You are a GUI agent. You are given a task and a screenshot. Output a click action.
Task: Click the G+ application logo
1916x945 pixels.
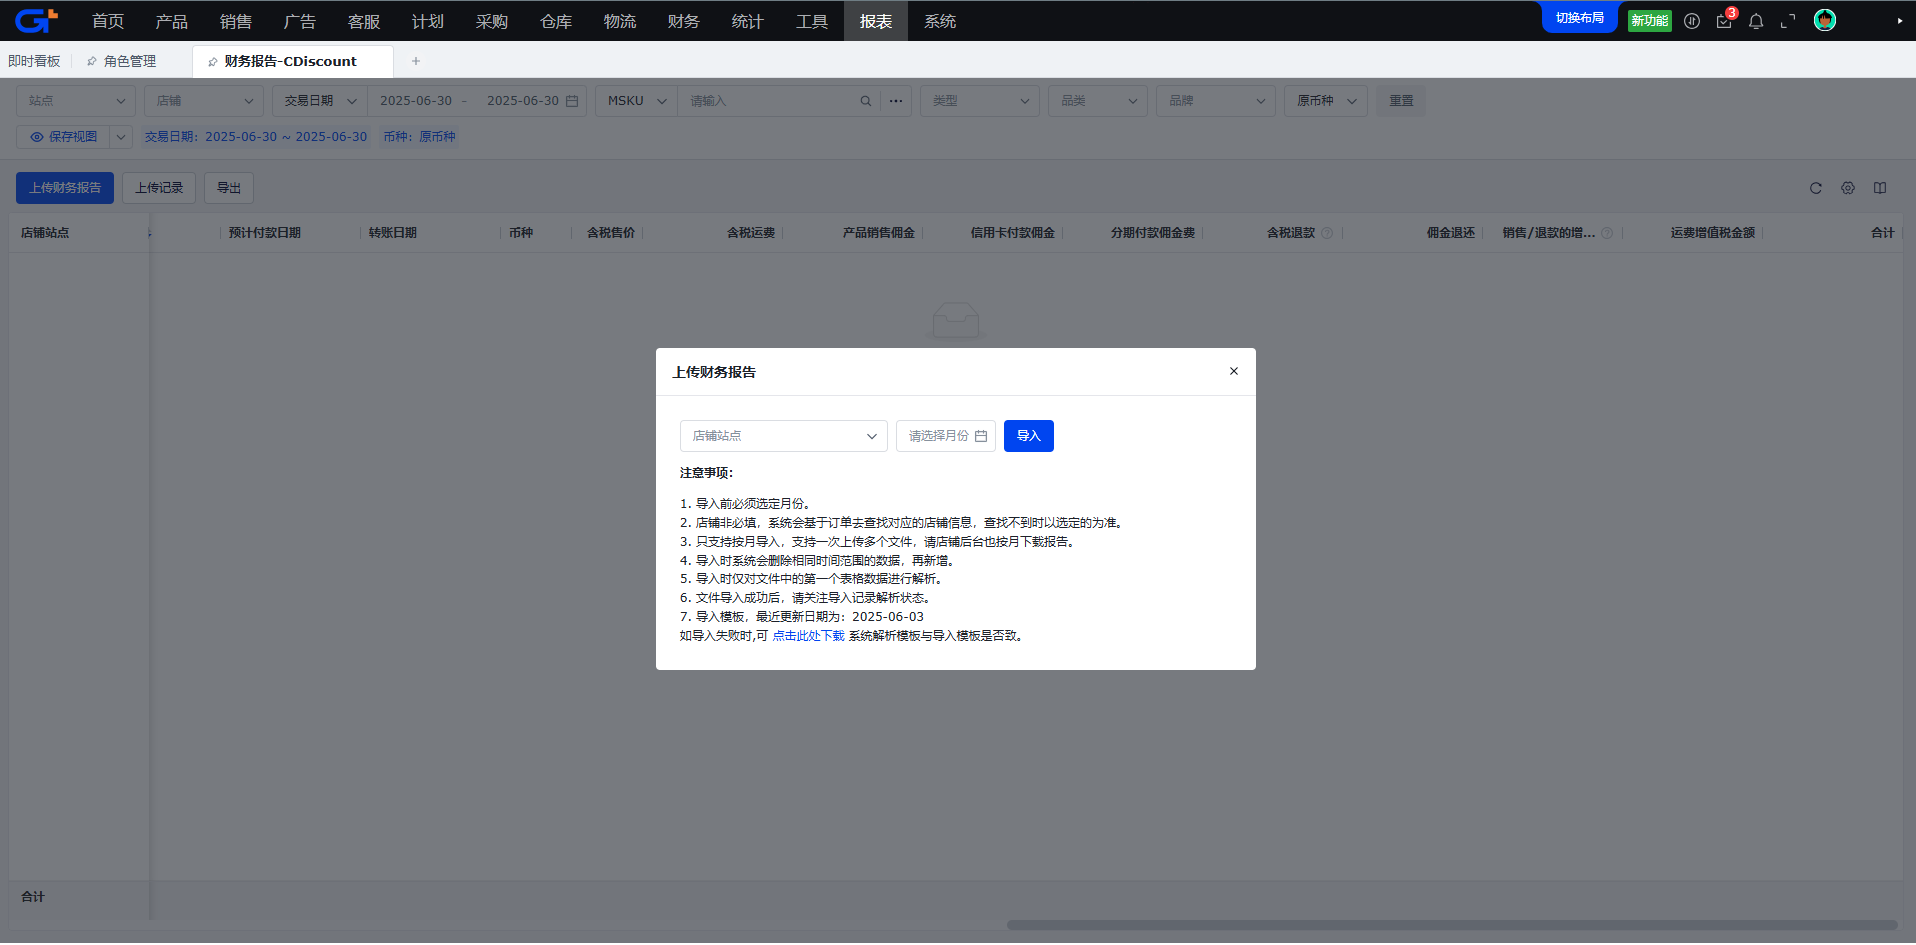click(x=36, y=20)
